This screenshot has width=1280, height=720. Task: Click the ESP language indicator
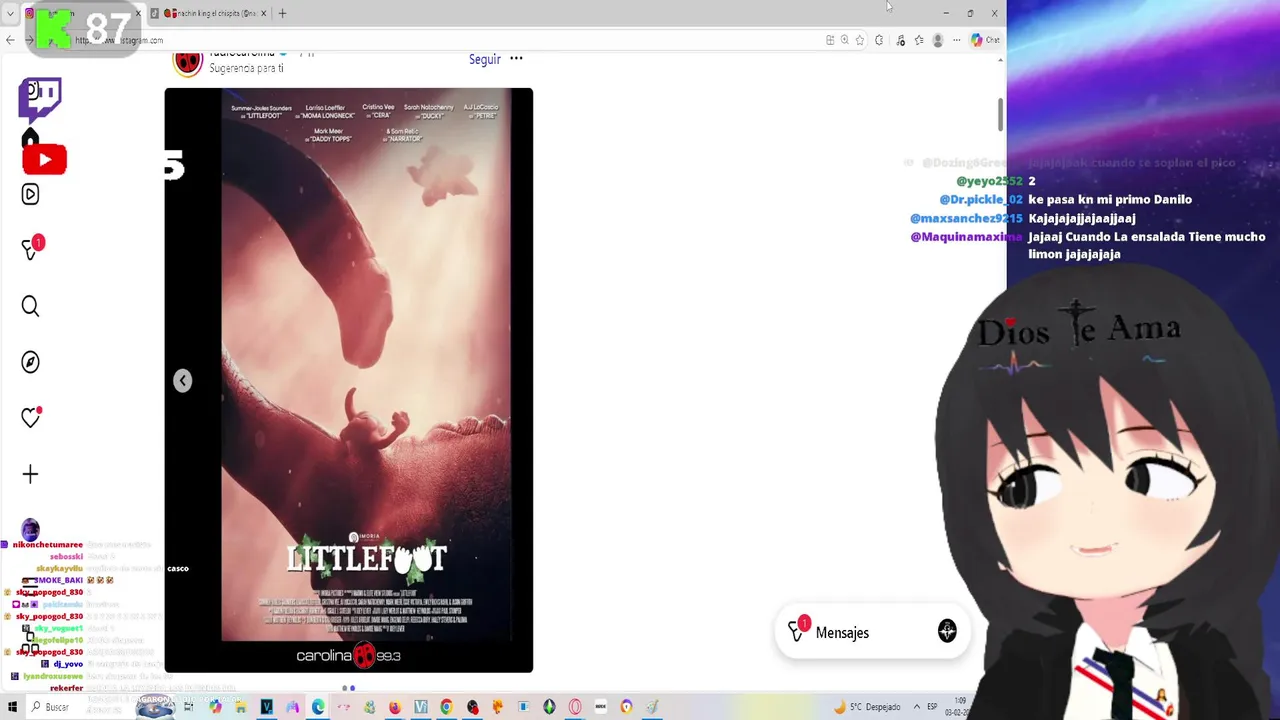point(932,707)
